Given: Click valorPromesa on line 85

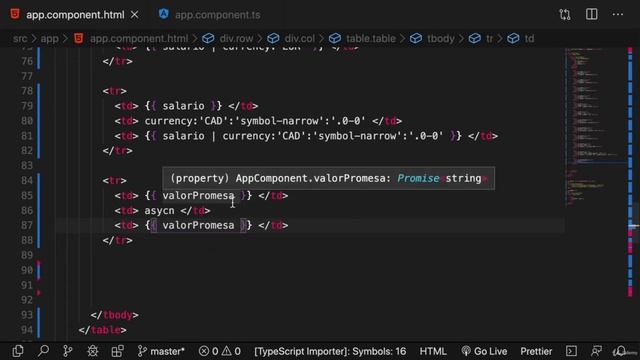Looking at the screenshot, I should [198, 196].
